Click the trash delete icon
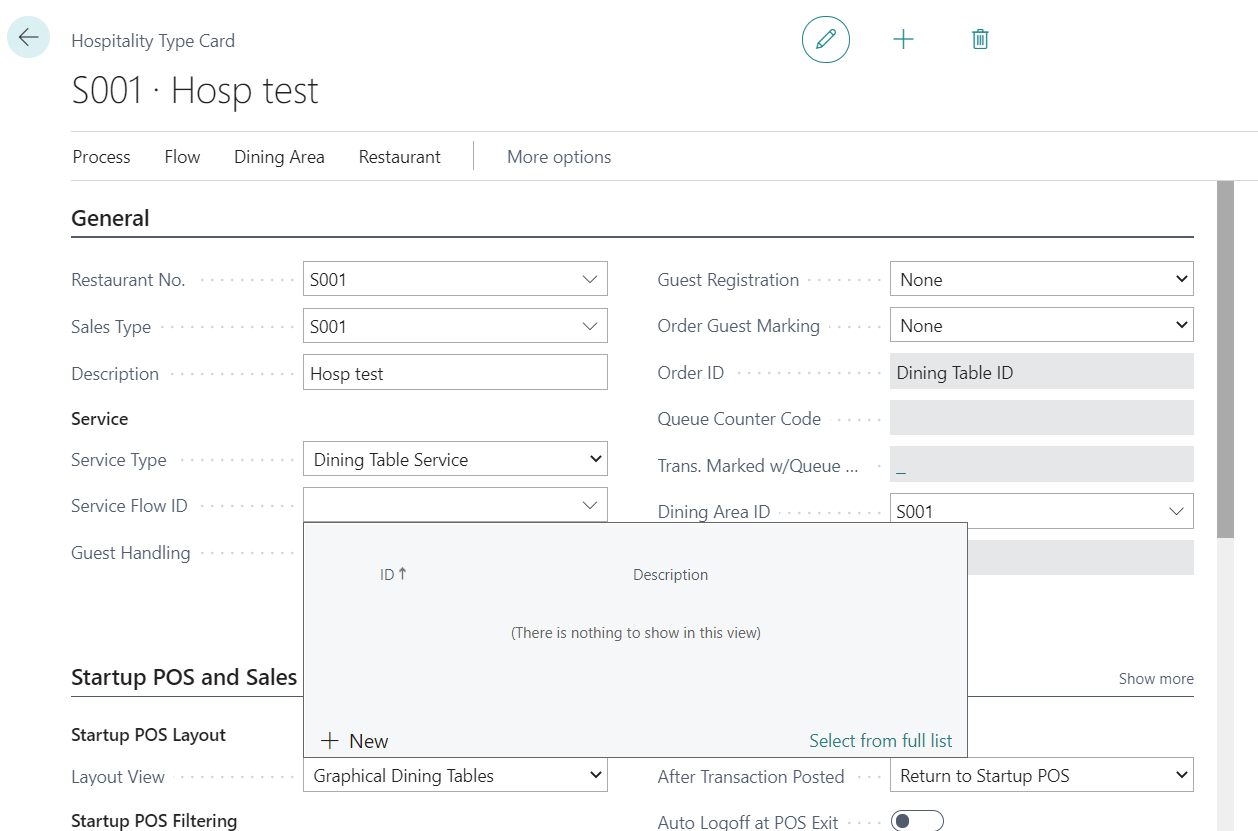The height and width of the screenshot is (831, 1258). pyautogui.click(x=980, y=39)
